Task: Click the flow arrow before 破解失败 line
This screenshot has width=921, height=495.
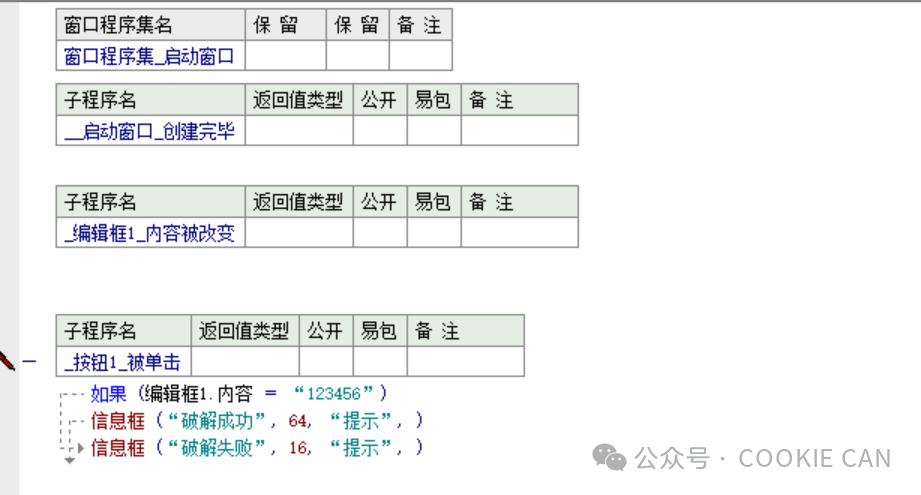Action: [x=79, y=448]
